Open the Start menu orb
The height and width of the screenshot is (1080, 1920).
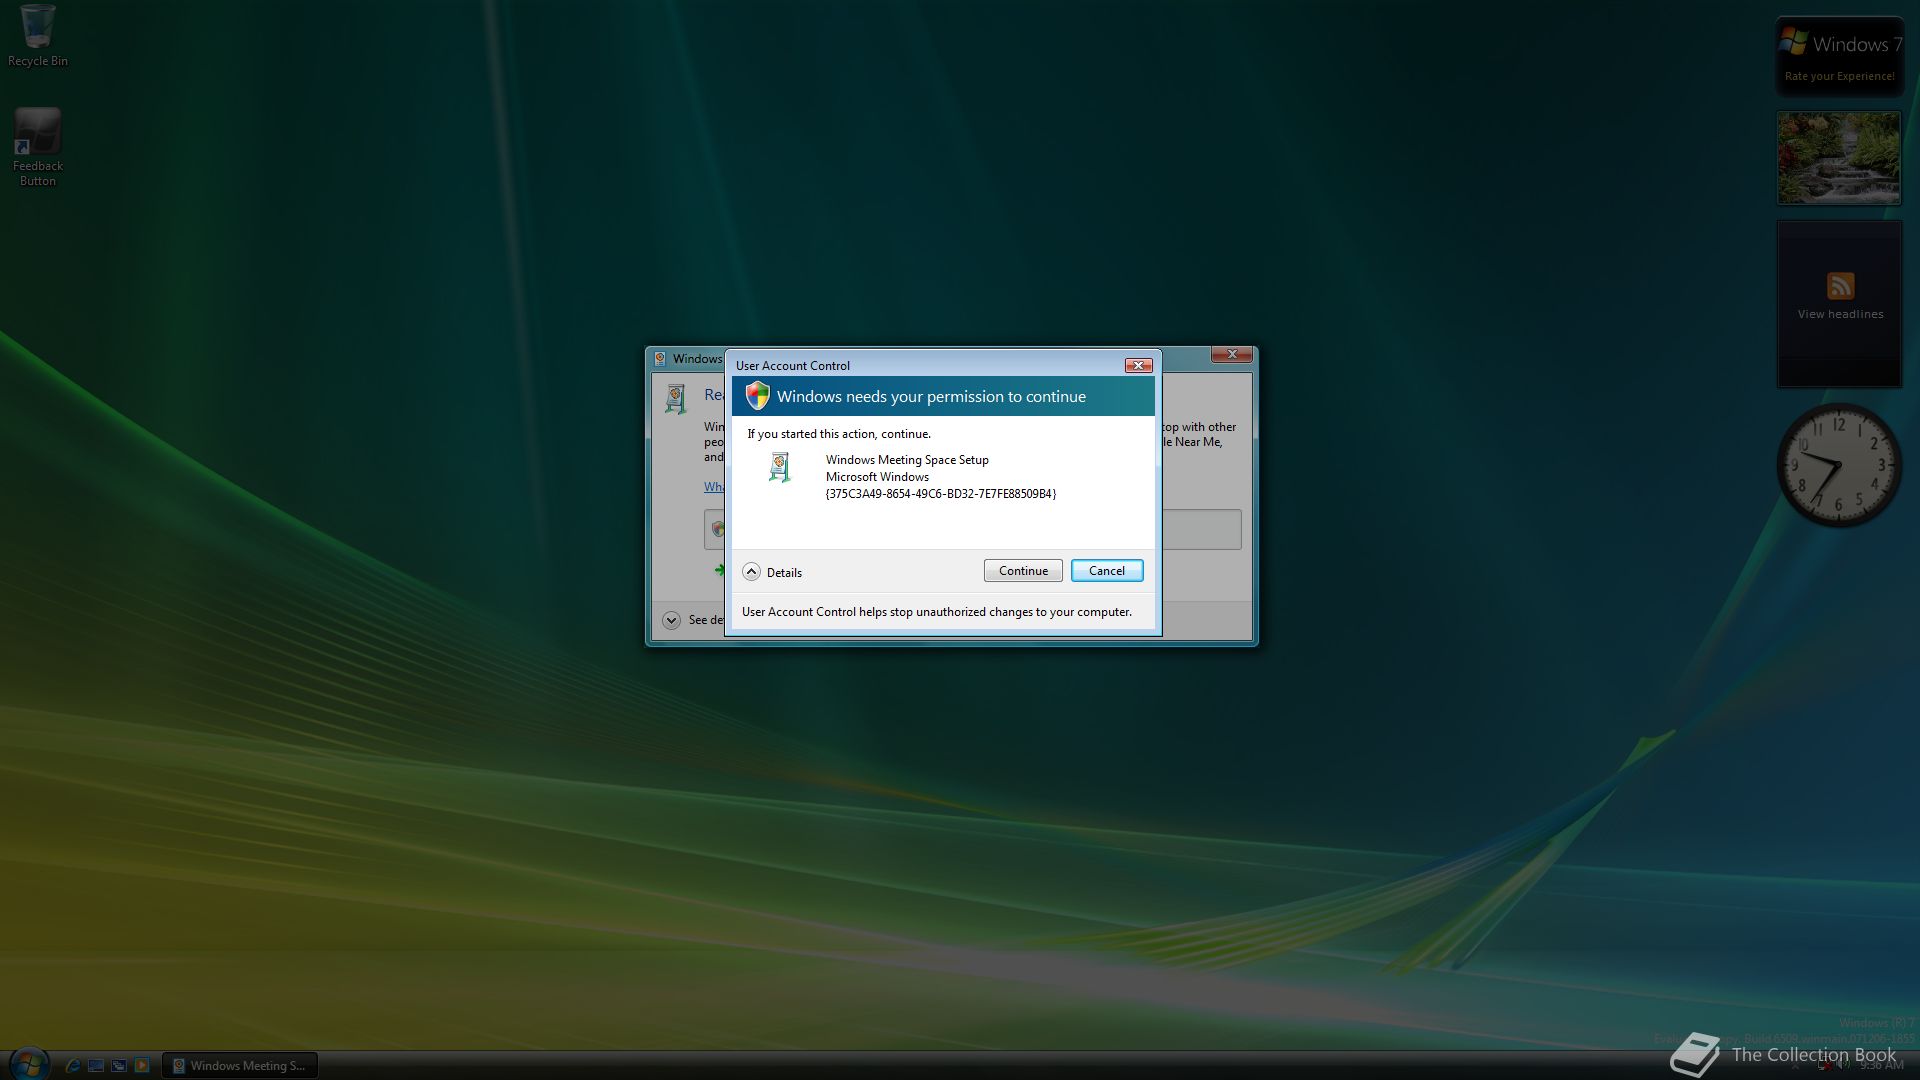29,1064
